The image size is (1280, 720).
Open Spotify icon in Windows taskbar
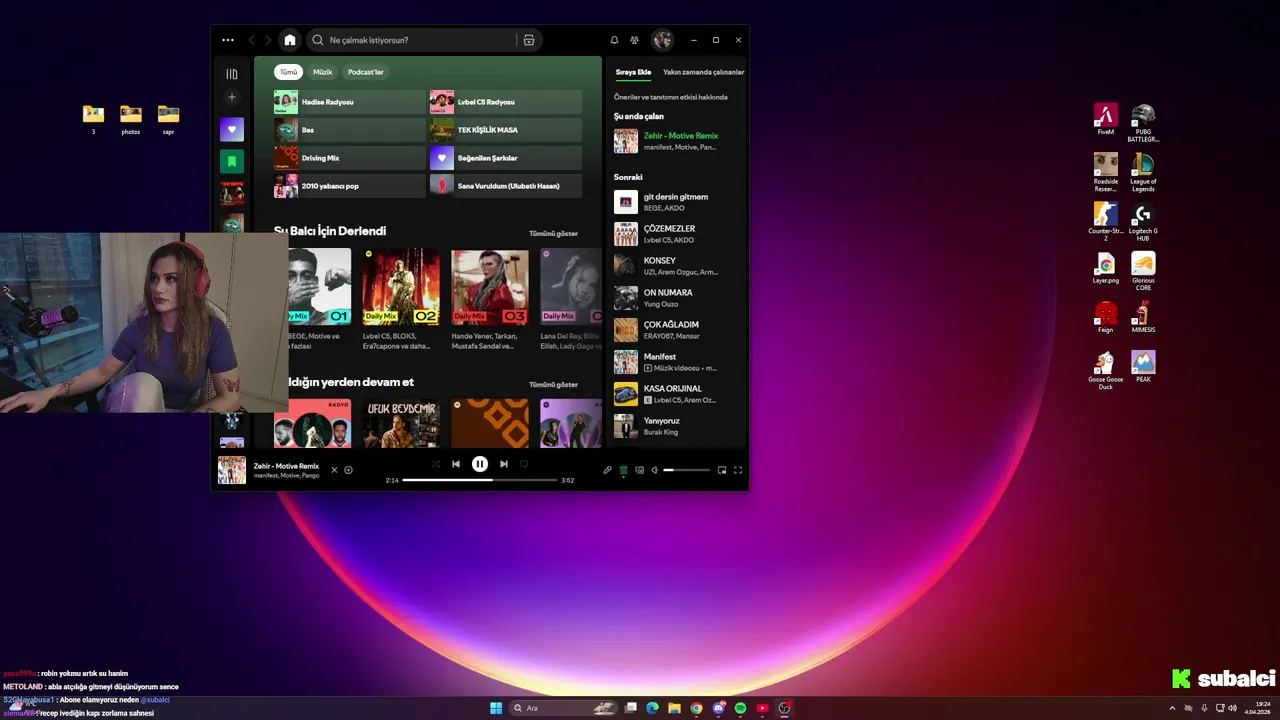pos(740,708)
